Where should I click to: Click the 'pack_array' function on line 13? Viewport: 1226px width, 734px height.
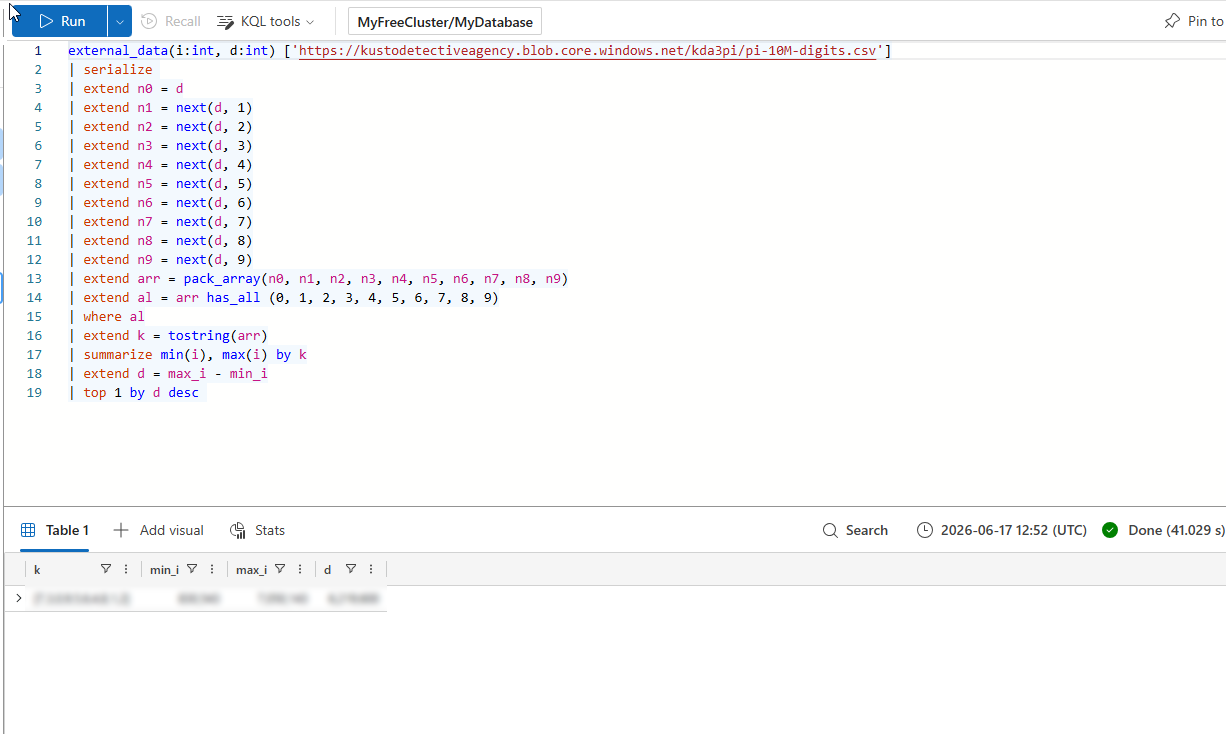(x=222, y=279)
